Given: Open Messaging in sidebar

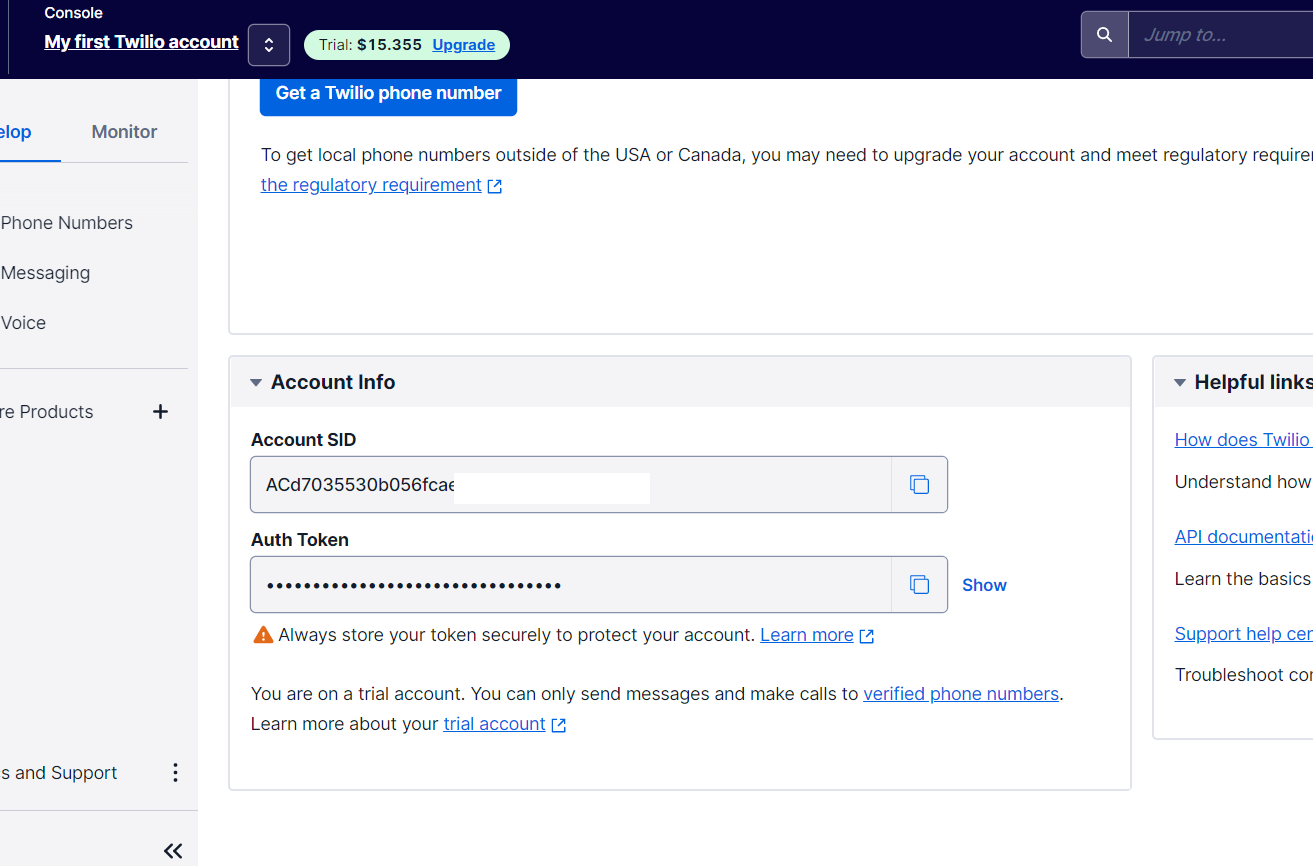Looking at the screenshot, I should 45,273.
